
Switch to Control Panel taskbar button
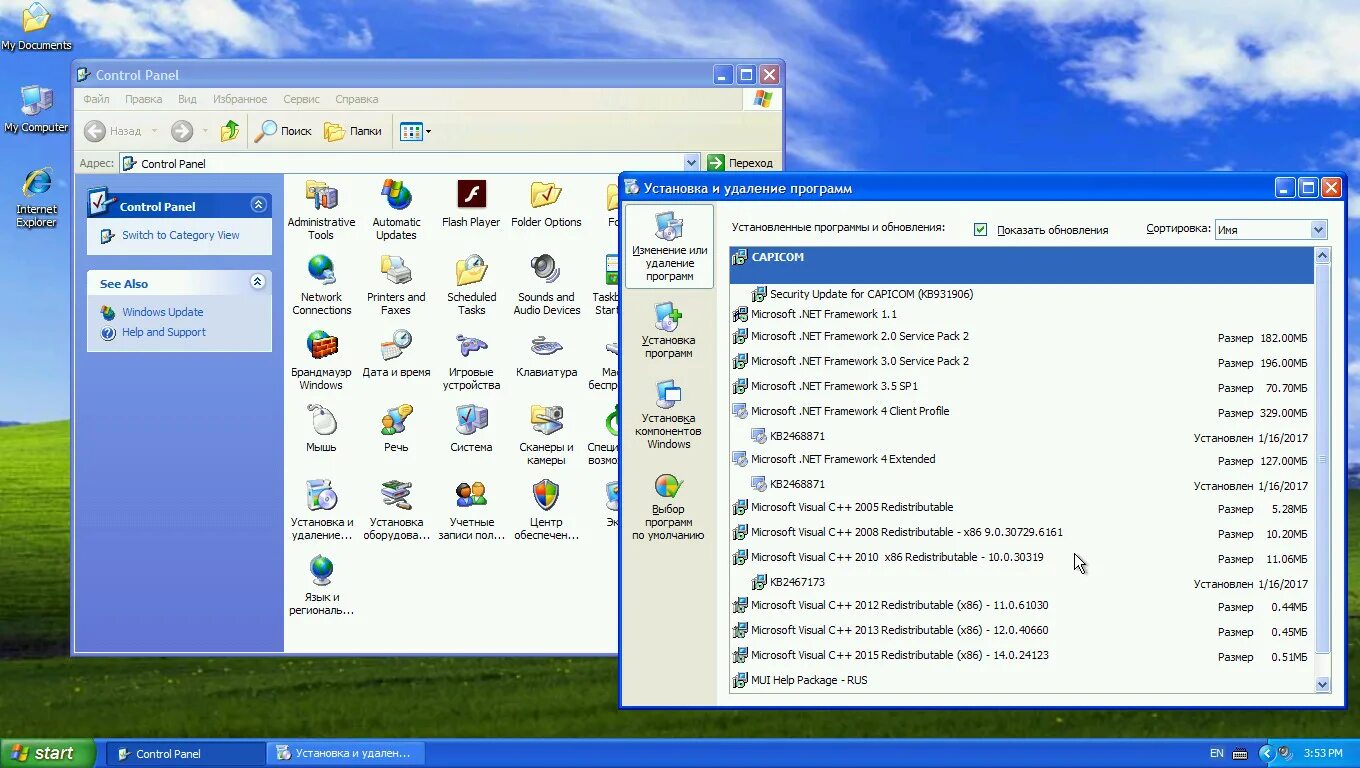tap(185, 754)
